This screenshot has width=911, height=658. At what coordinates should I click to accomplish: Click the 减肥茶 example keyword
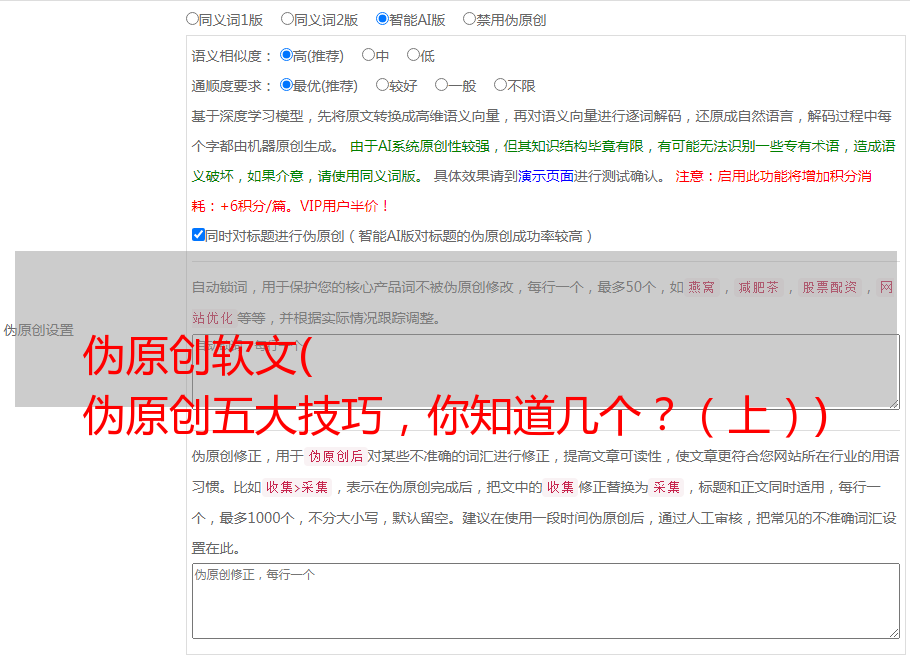click(758, 287)
